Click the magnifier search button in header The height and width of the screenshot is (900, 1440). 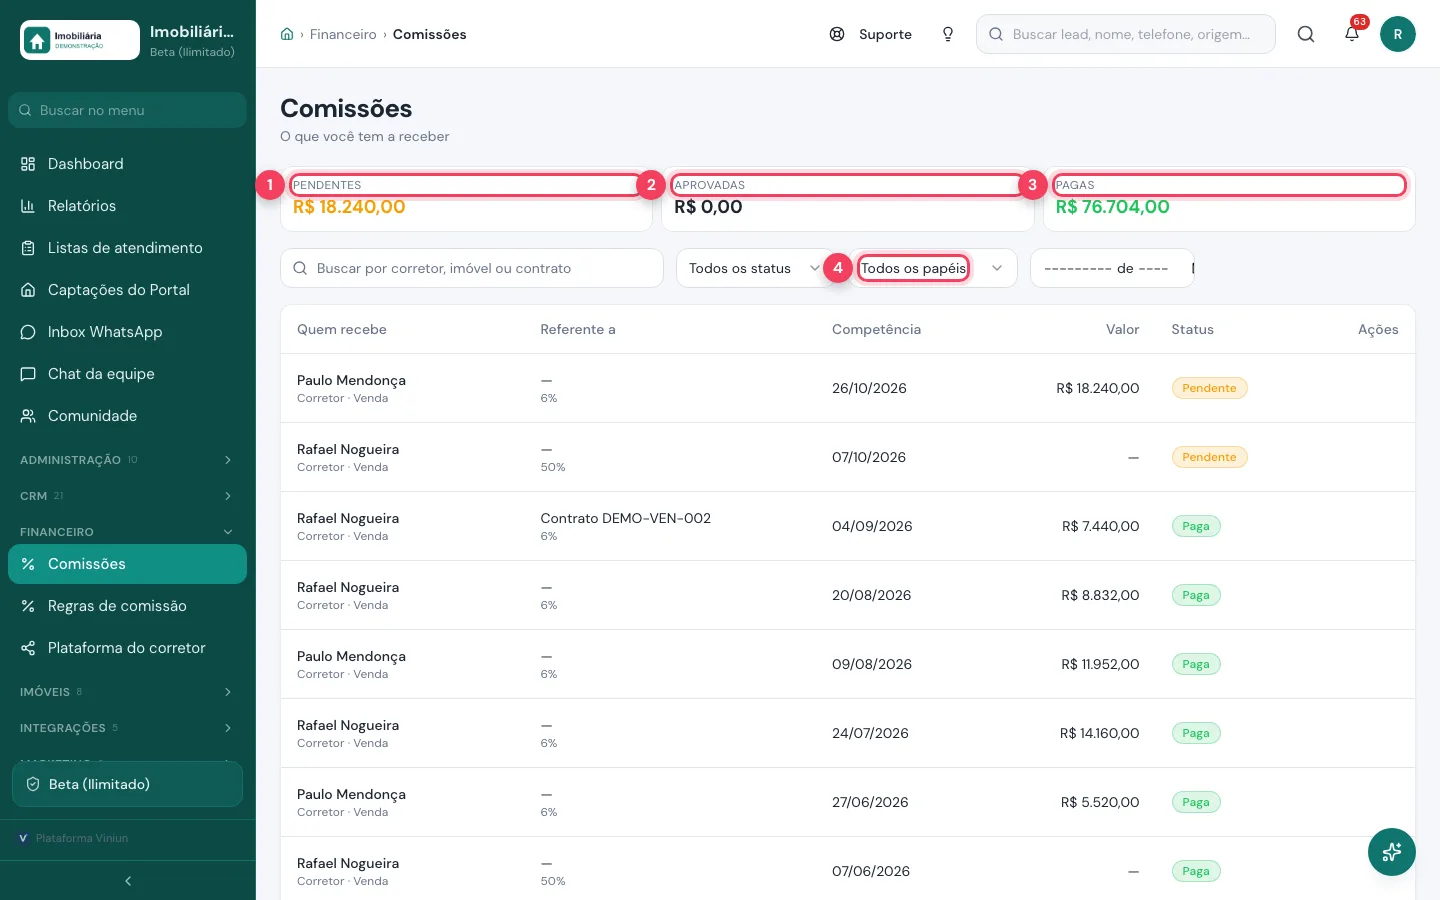1306,34
